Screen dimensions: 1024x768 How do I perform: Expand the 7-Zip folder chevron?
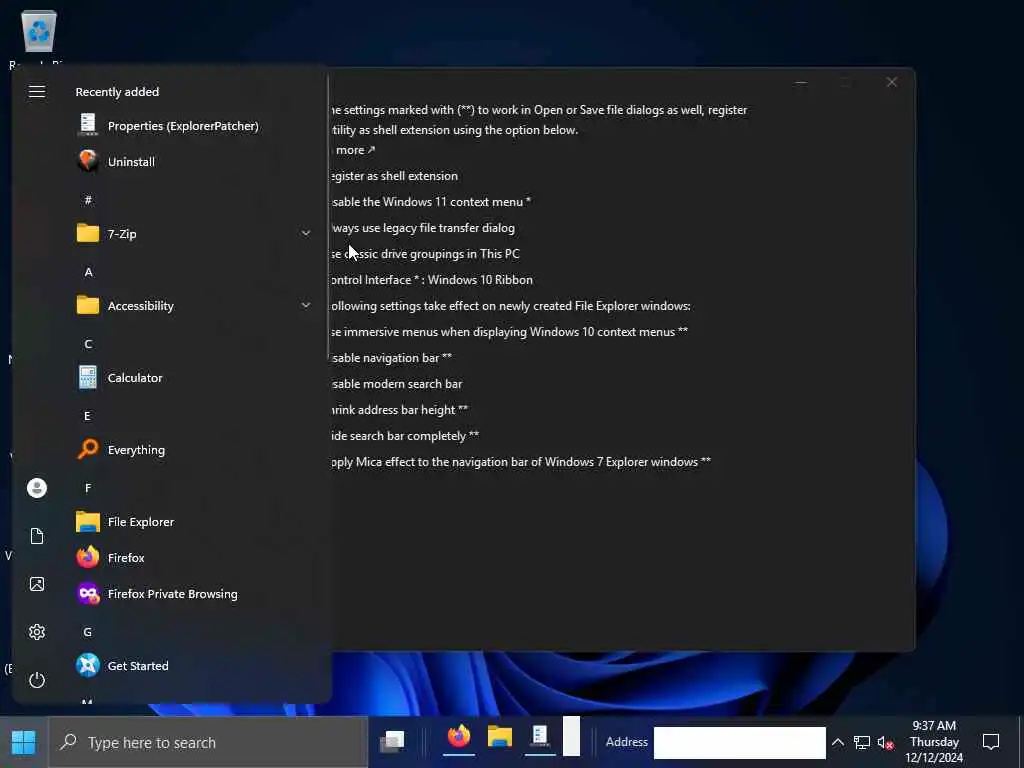tap(306, 233)
